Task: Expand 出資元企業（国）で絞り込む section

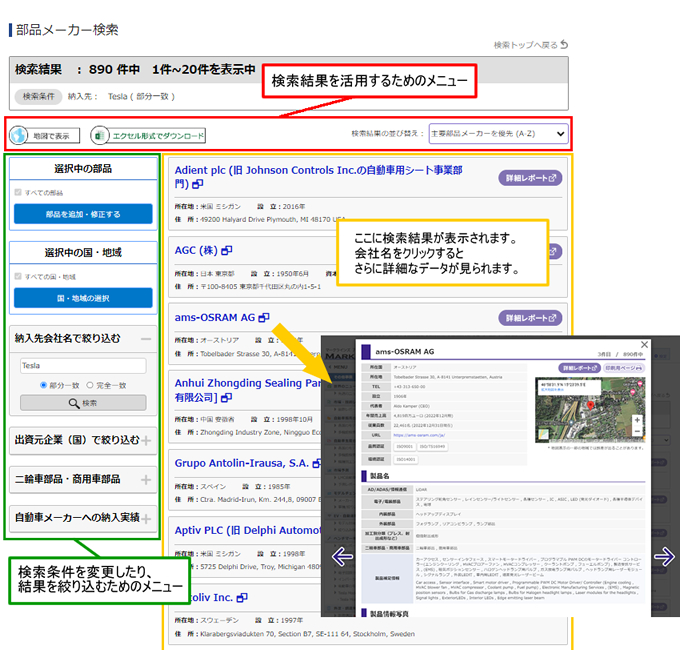Action: (x=146, y=440)
